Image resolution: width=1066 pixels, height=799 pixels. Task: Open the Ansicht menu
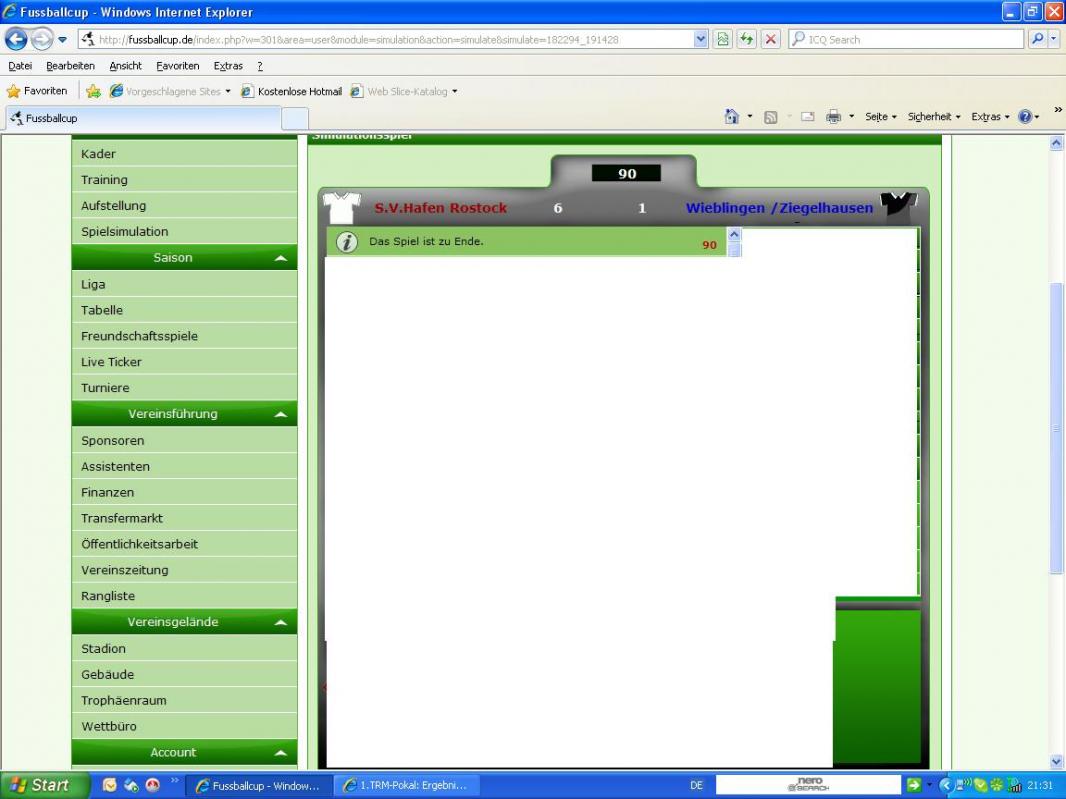[x=125, y=66]
